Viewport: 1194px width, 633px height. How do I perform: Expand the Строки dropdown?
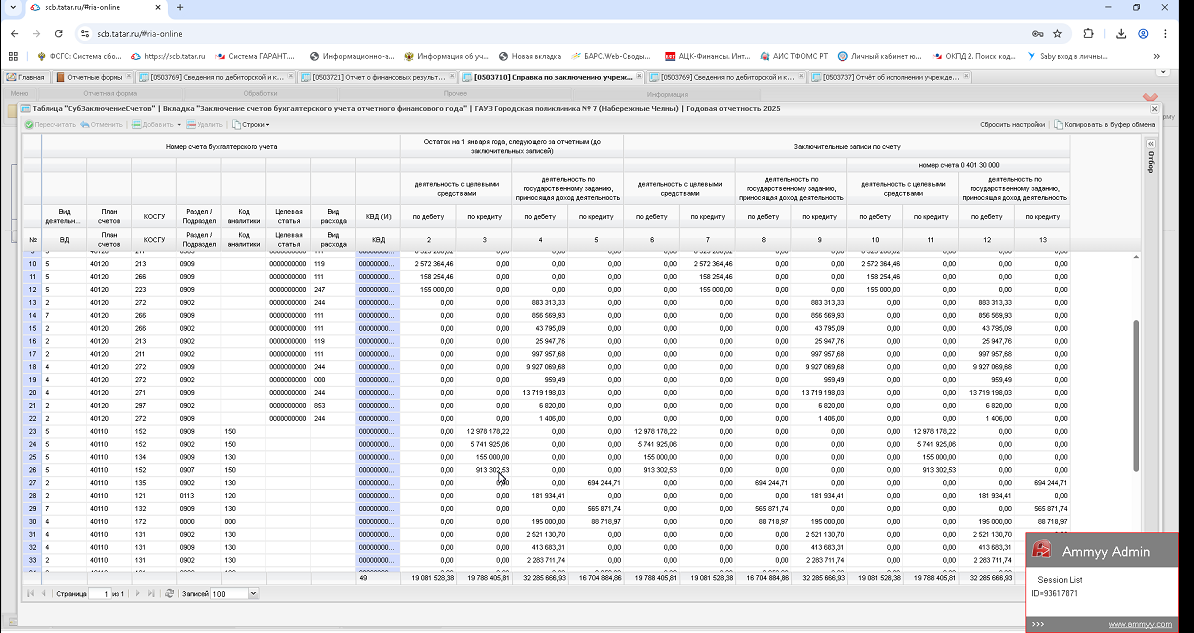[251, 125]
